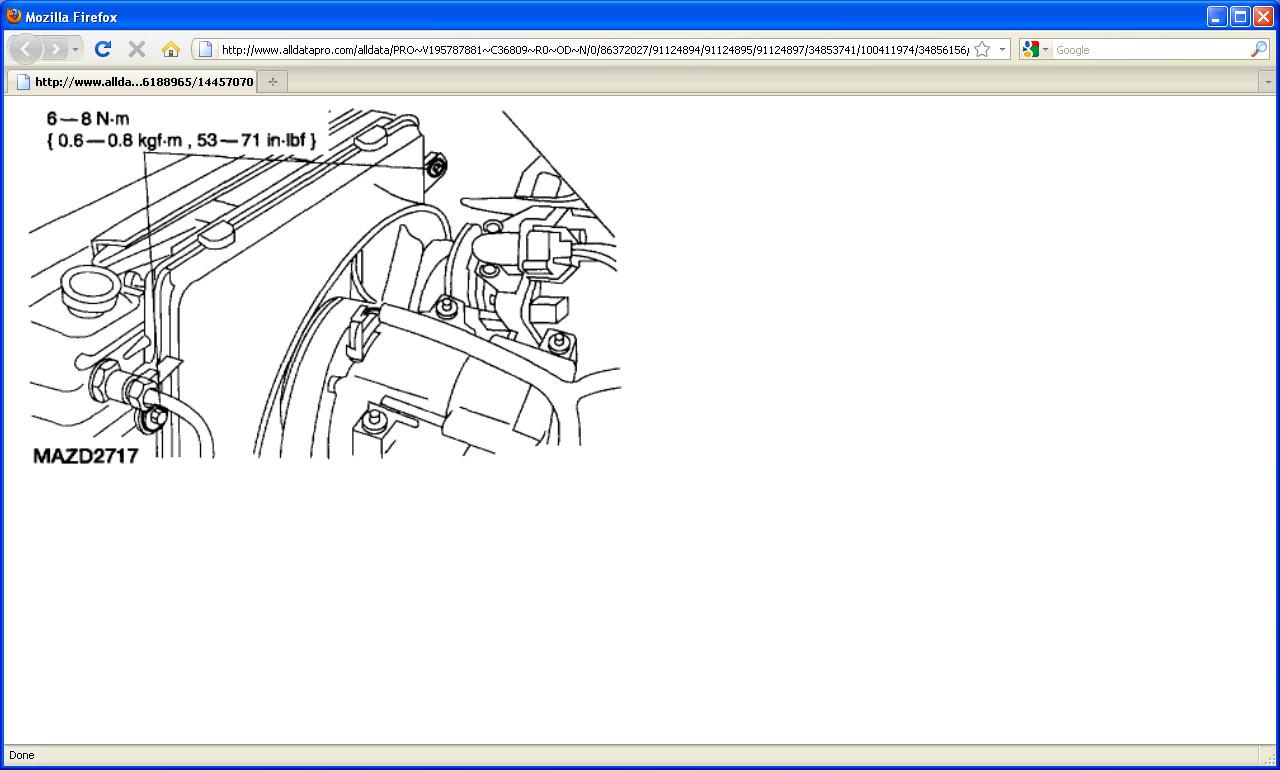1280x770 pixels.
Task: Open a new tab
Action: coord(272,82)
